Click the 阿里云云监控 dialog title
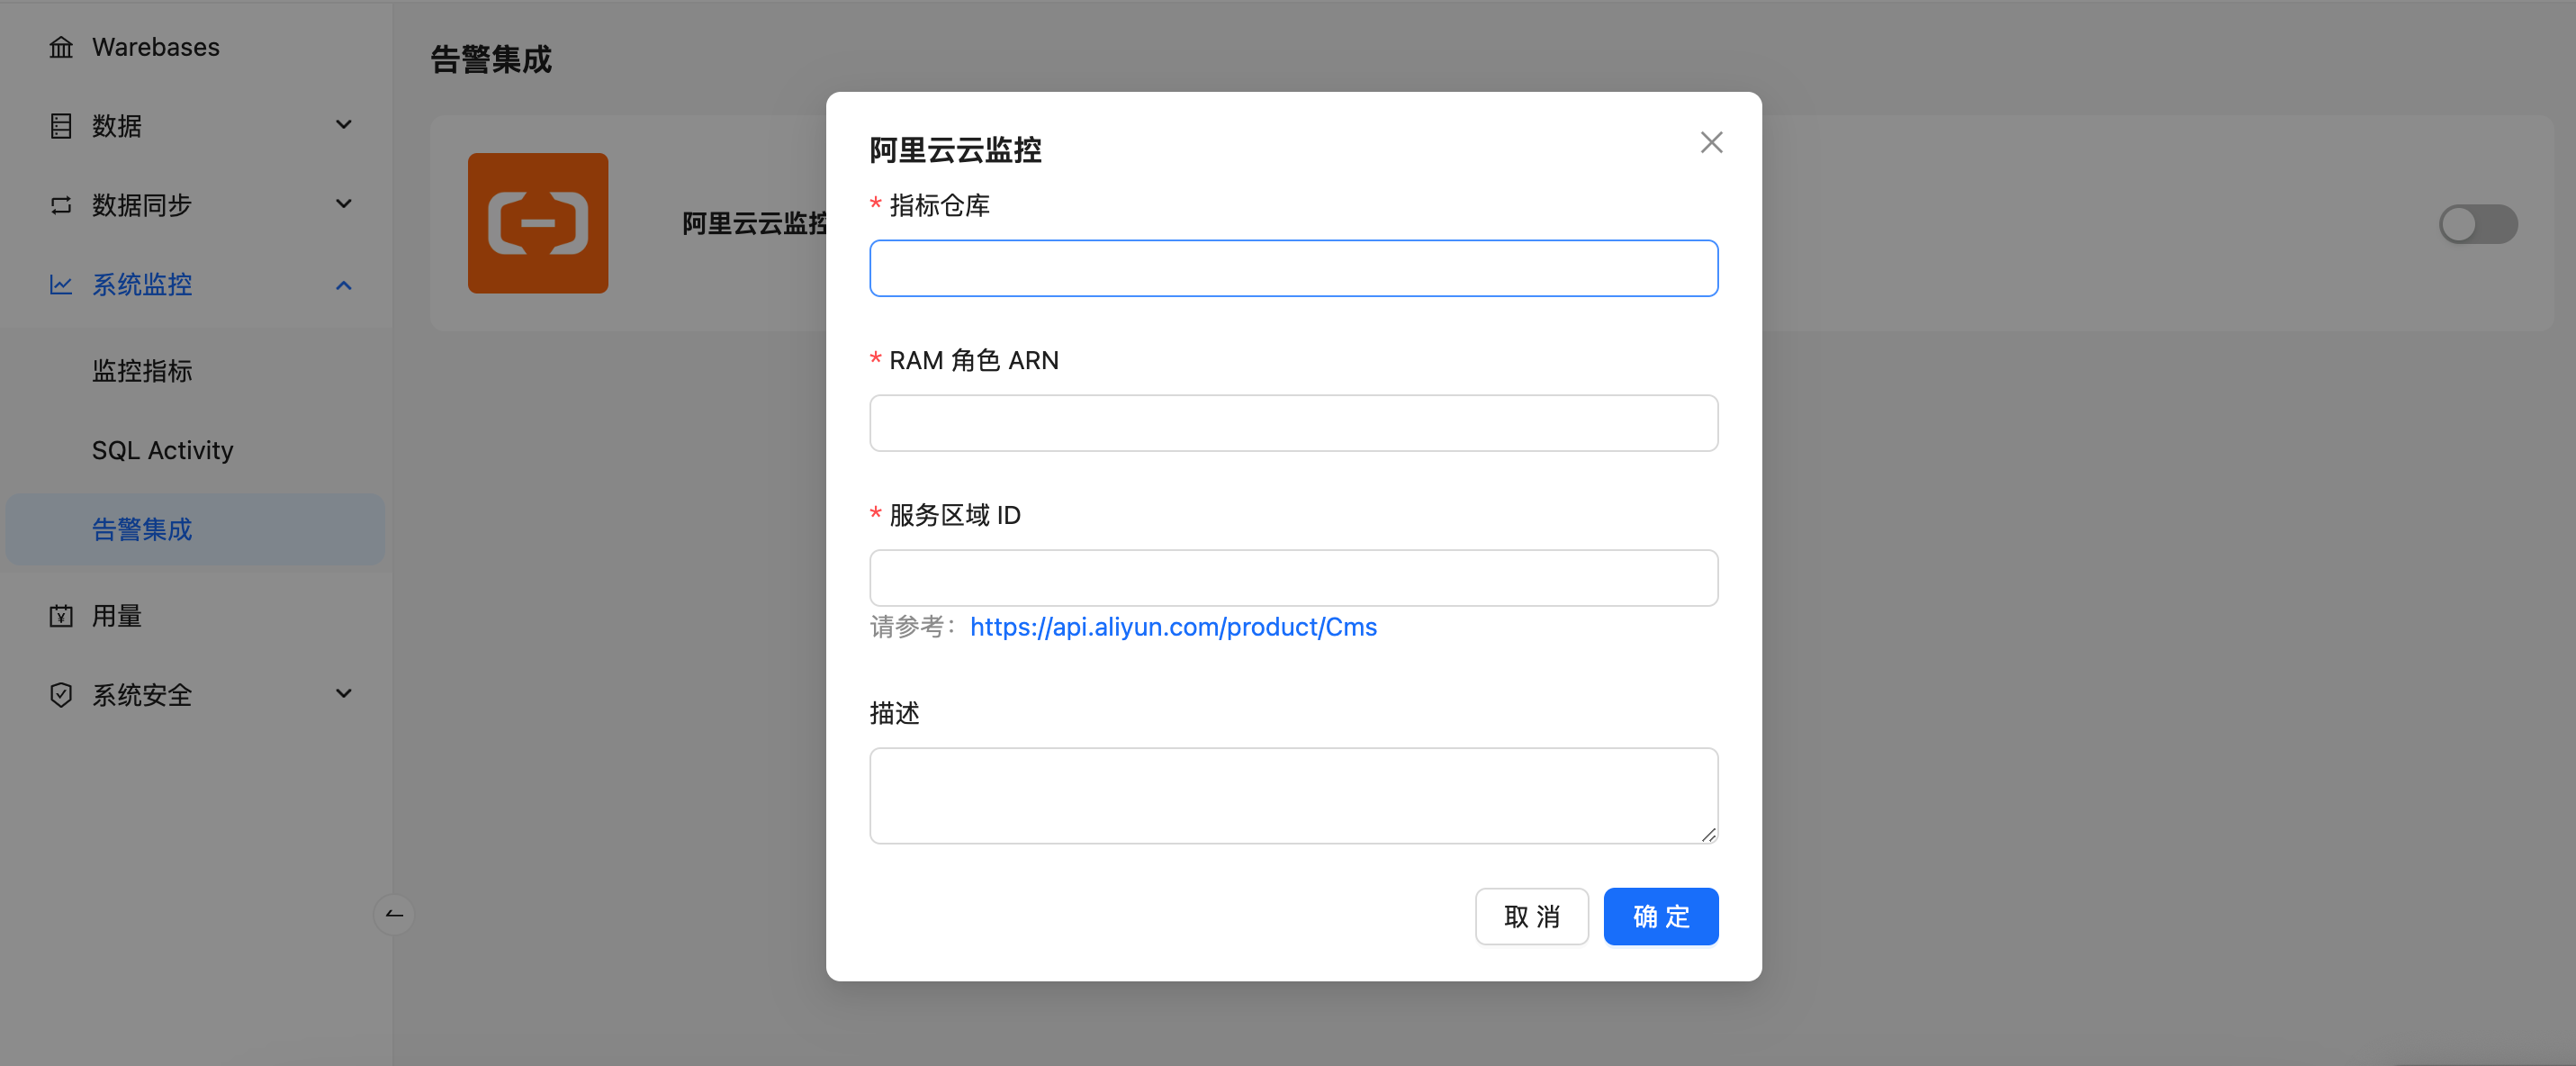The width and height of the screenshot is (2576, 1066). (x=955, y=150)
